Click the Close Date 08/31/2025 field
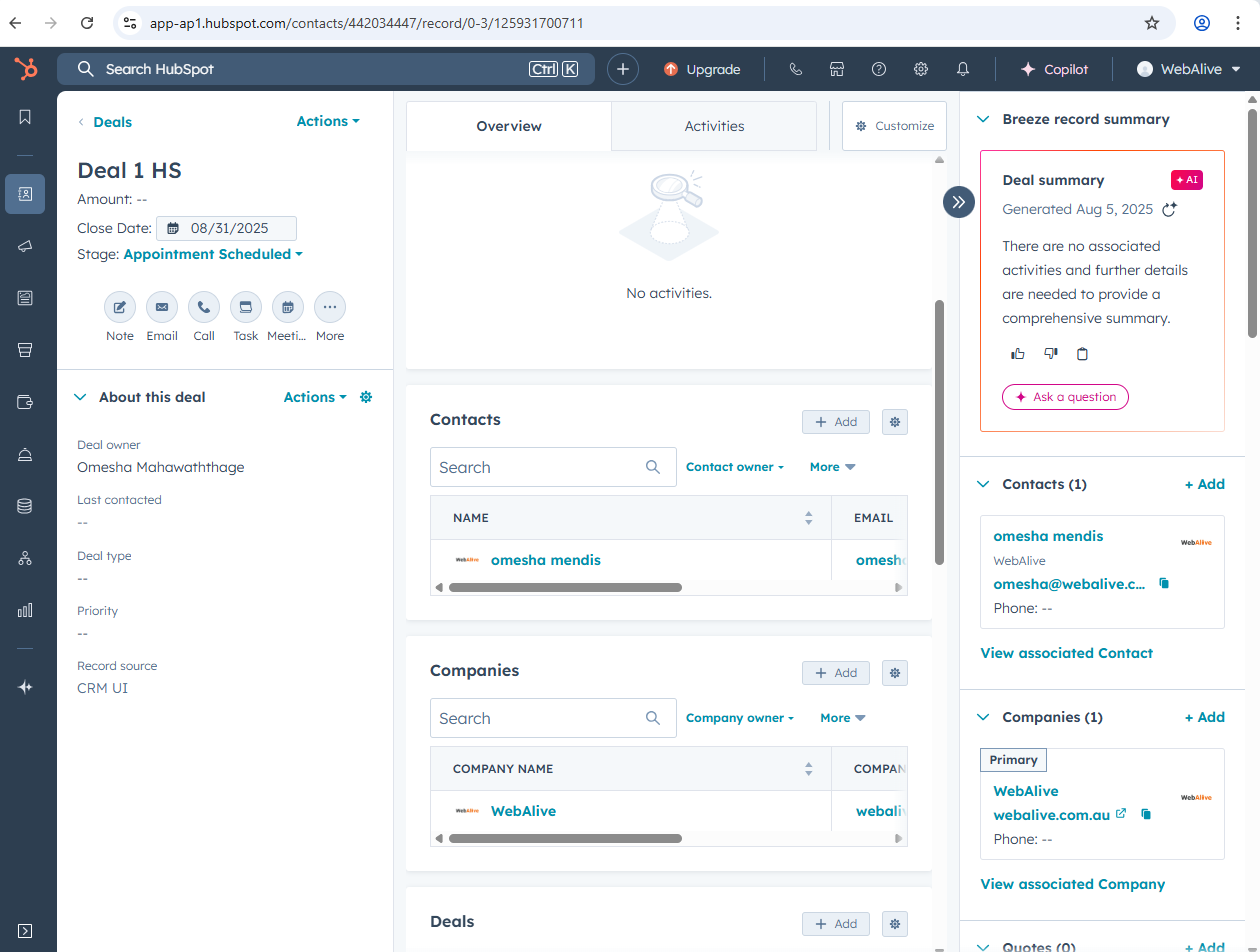 (226, 228)
